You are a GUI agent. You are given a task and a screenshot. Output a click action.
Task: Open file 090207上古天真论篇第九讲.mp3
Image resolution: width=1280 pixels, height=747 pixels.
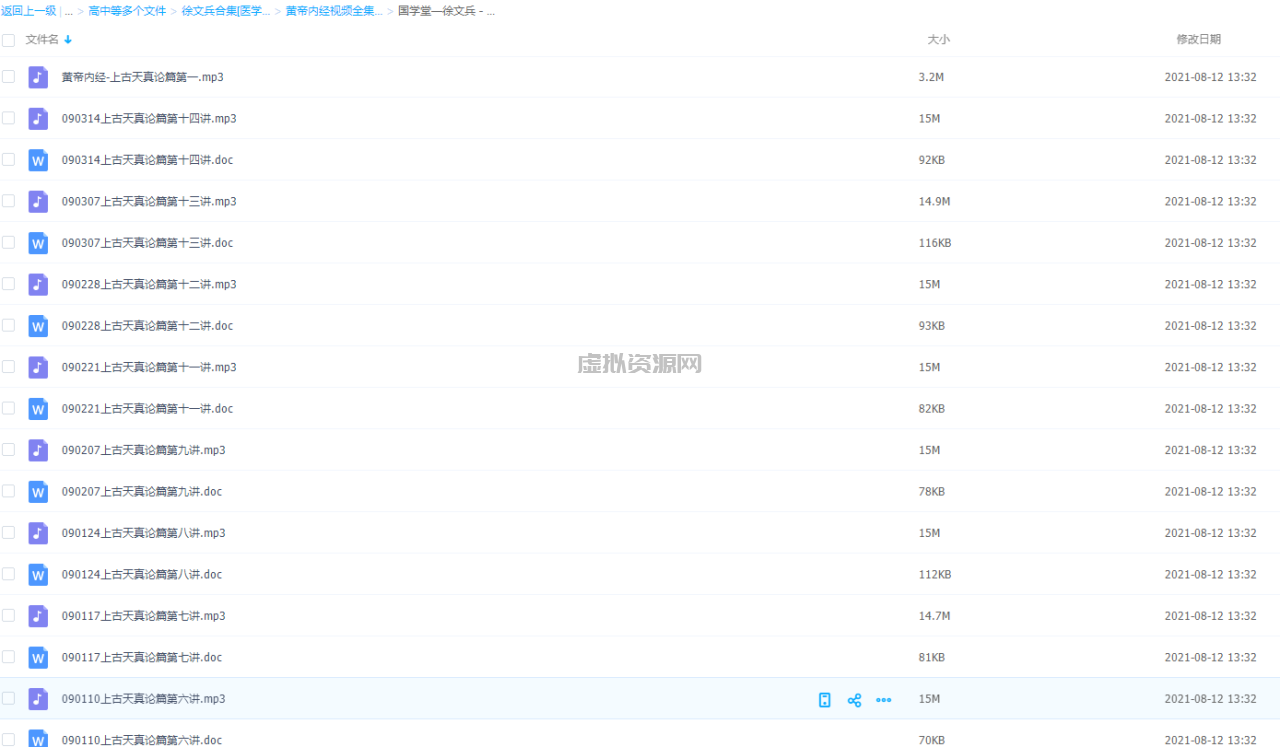tap(144, 450)
